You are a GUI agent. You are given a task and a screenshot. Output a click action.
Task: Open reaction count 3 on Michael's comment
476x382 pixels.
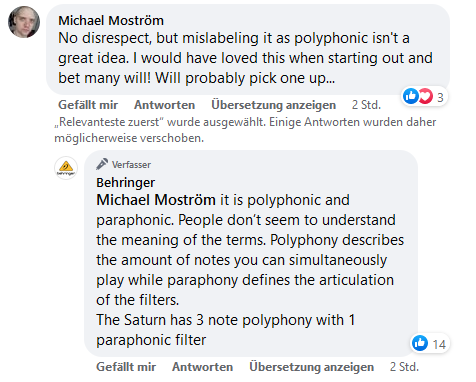point(440,97)
